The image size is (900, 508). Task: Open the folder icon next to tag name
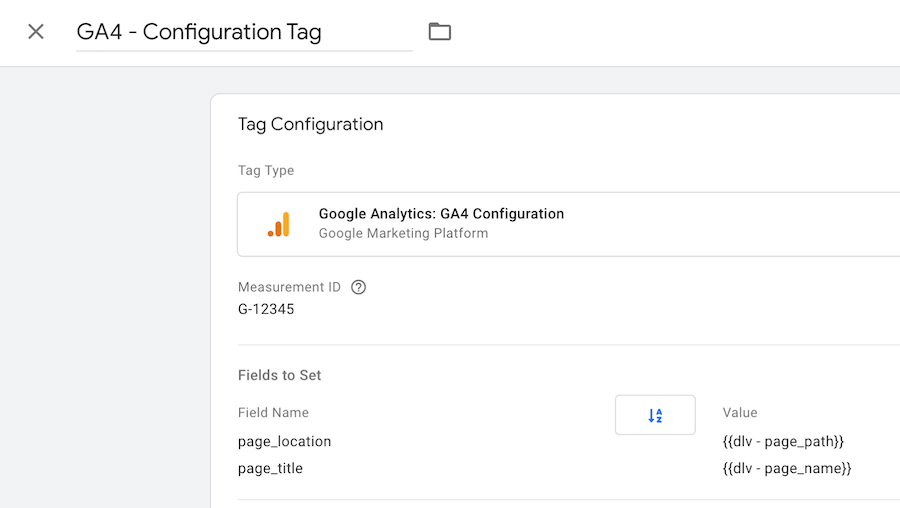pos(440,31)
